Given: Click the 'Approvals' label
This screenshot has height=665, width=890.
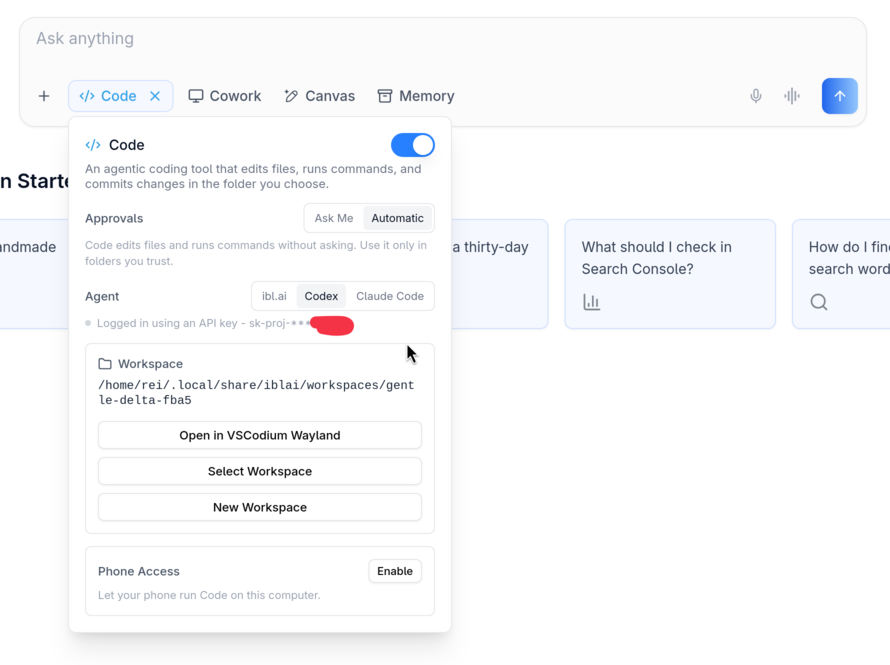Looking at the screenshot, I should [114, 218].
